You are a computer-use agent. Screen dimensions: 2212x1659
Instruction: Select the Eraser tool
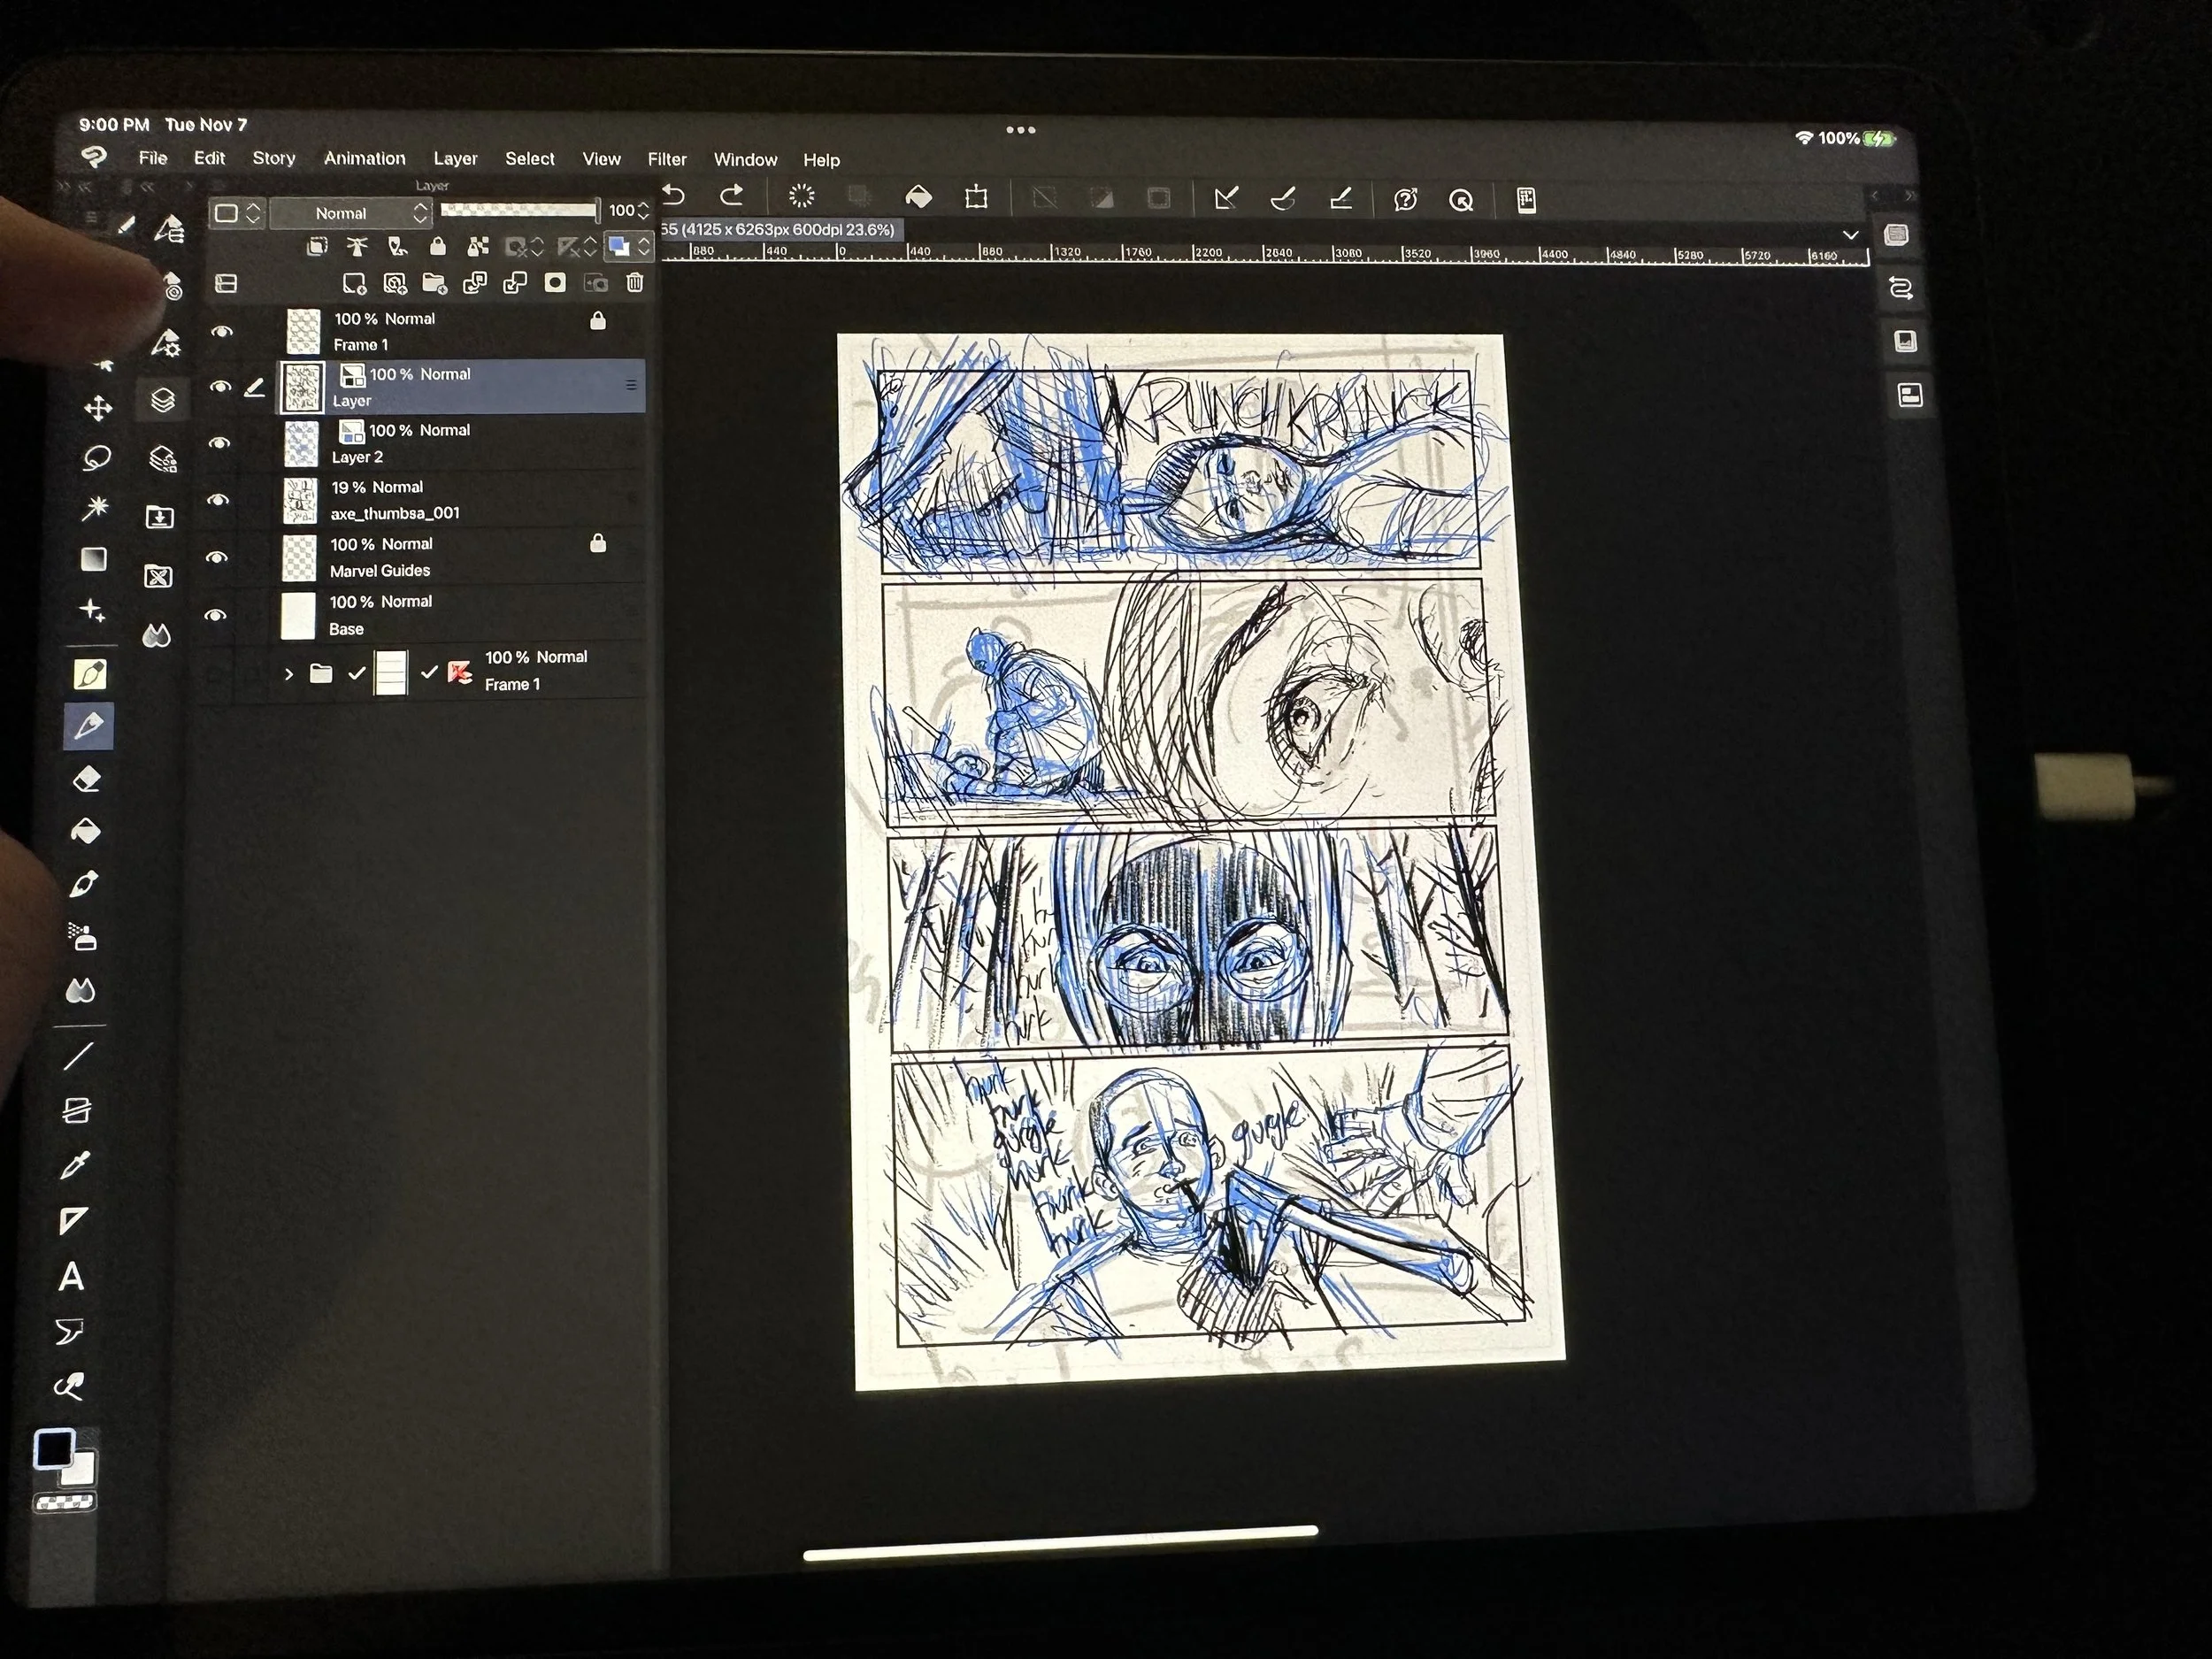pos(87,779)
